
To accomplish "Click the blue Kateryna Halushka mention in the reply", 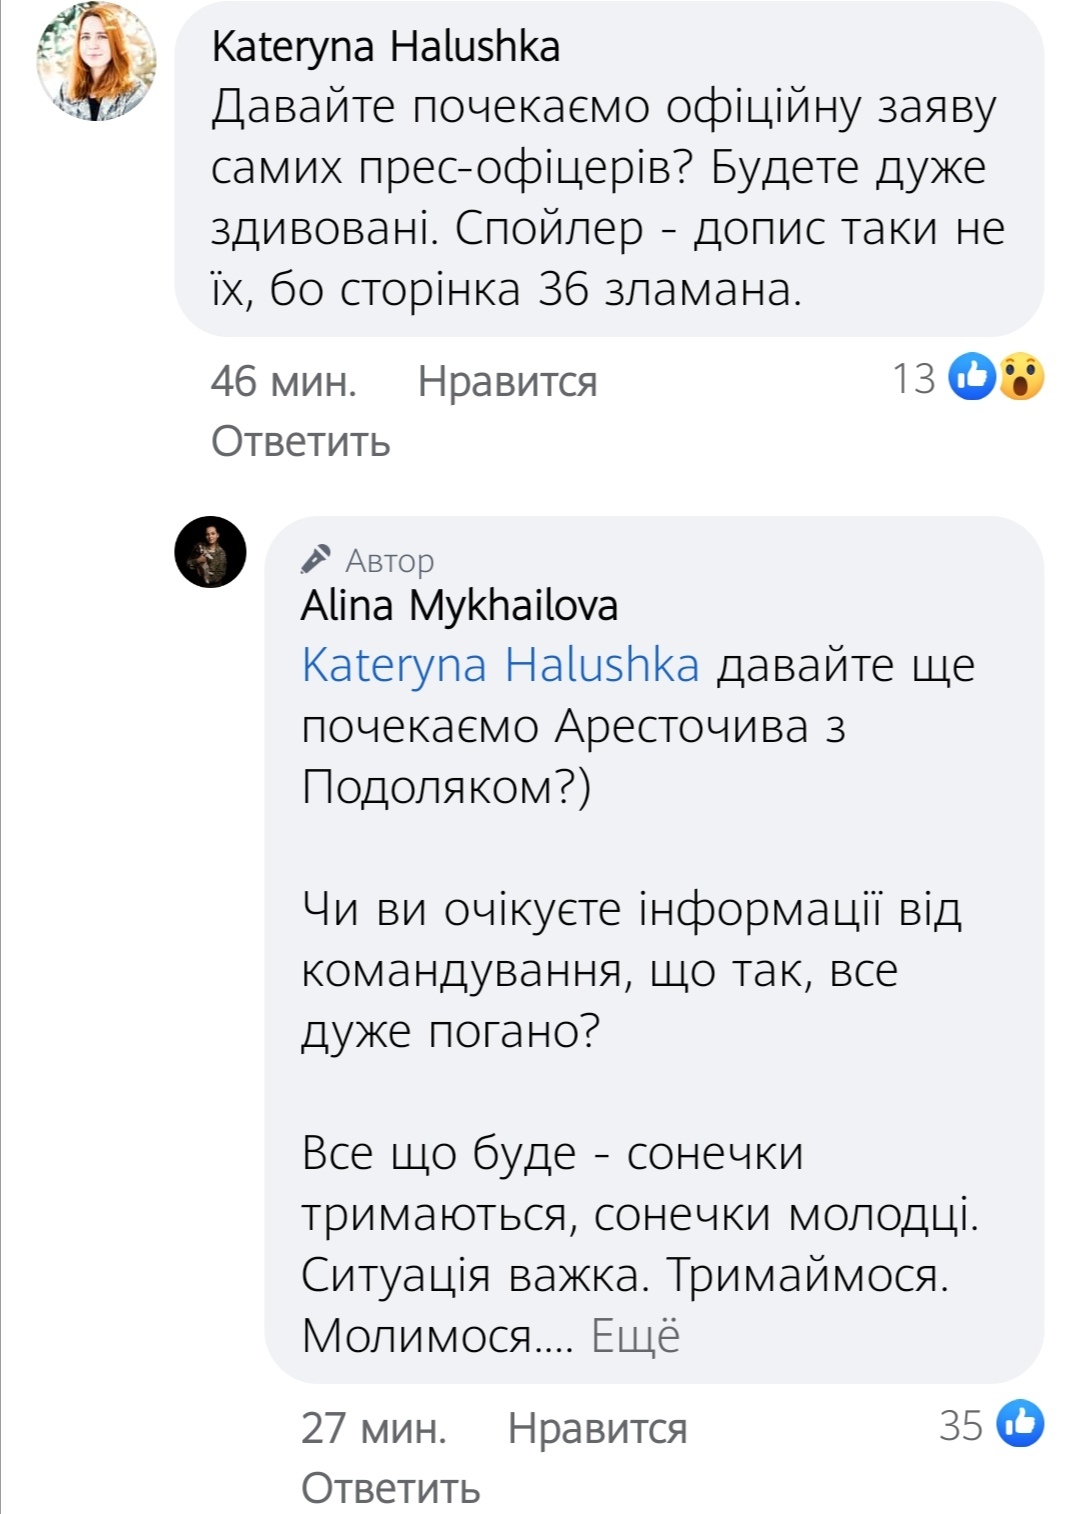I will point(500,665).
